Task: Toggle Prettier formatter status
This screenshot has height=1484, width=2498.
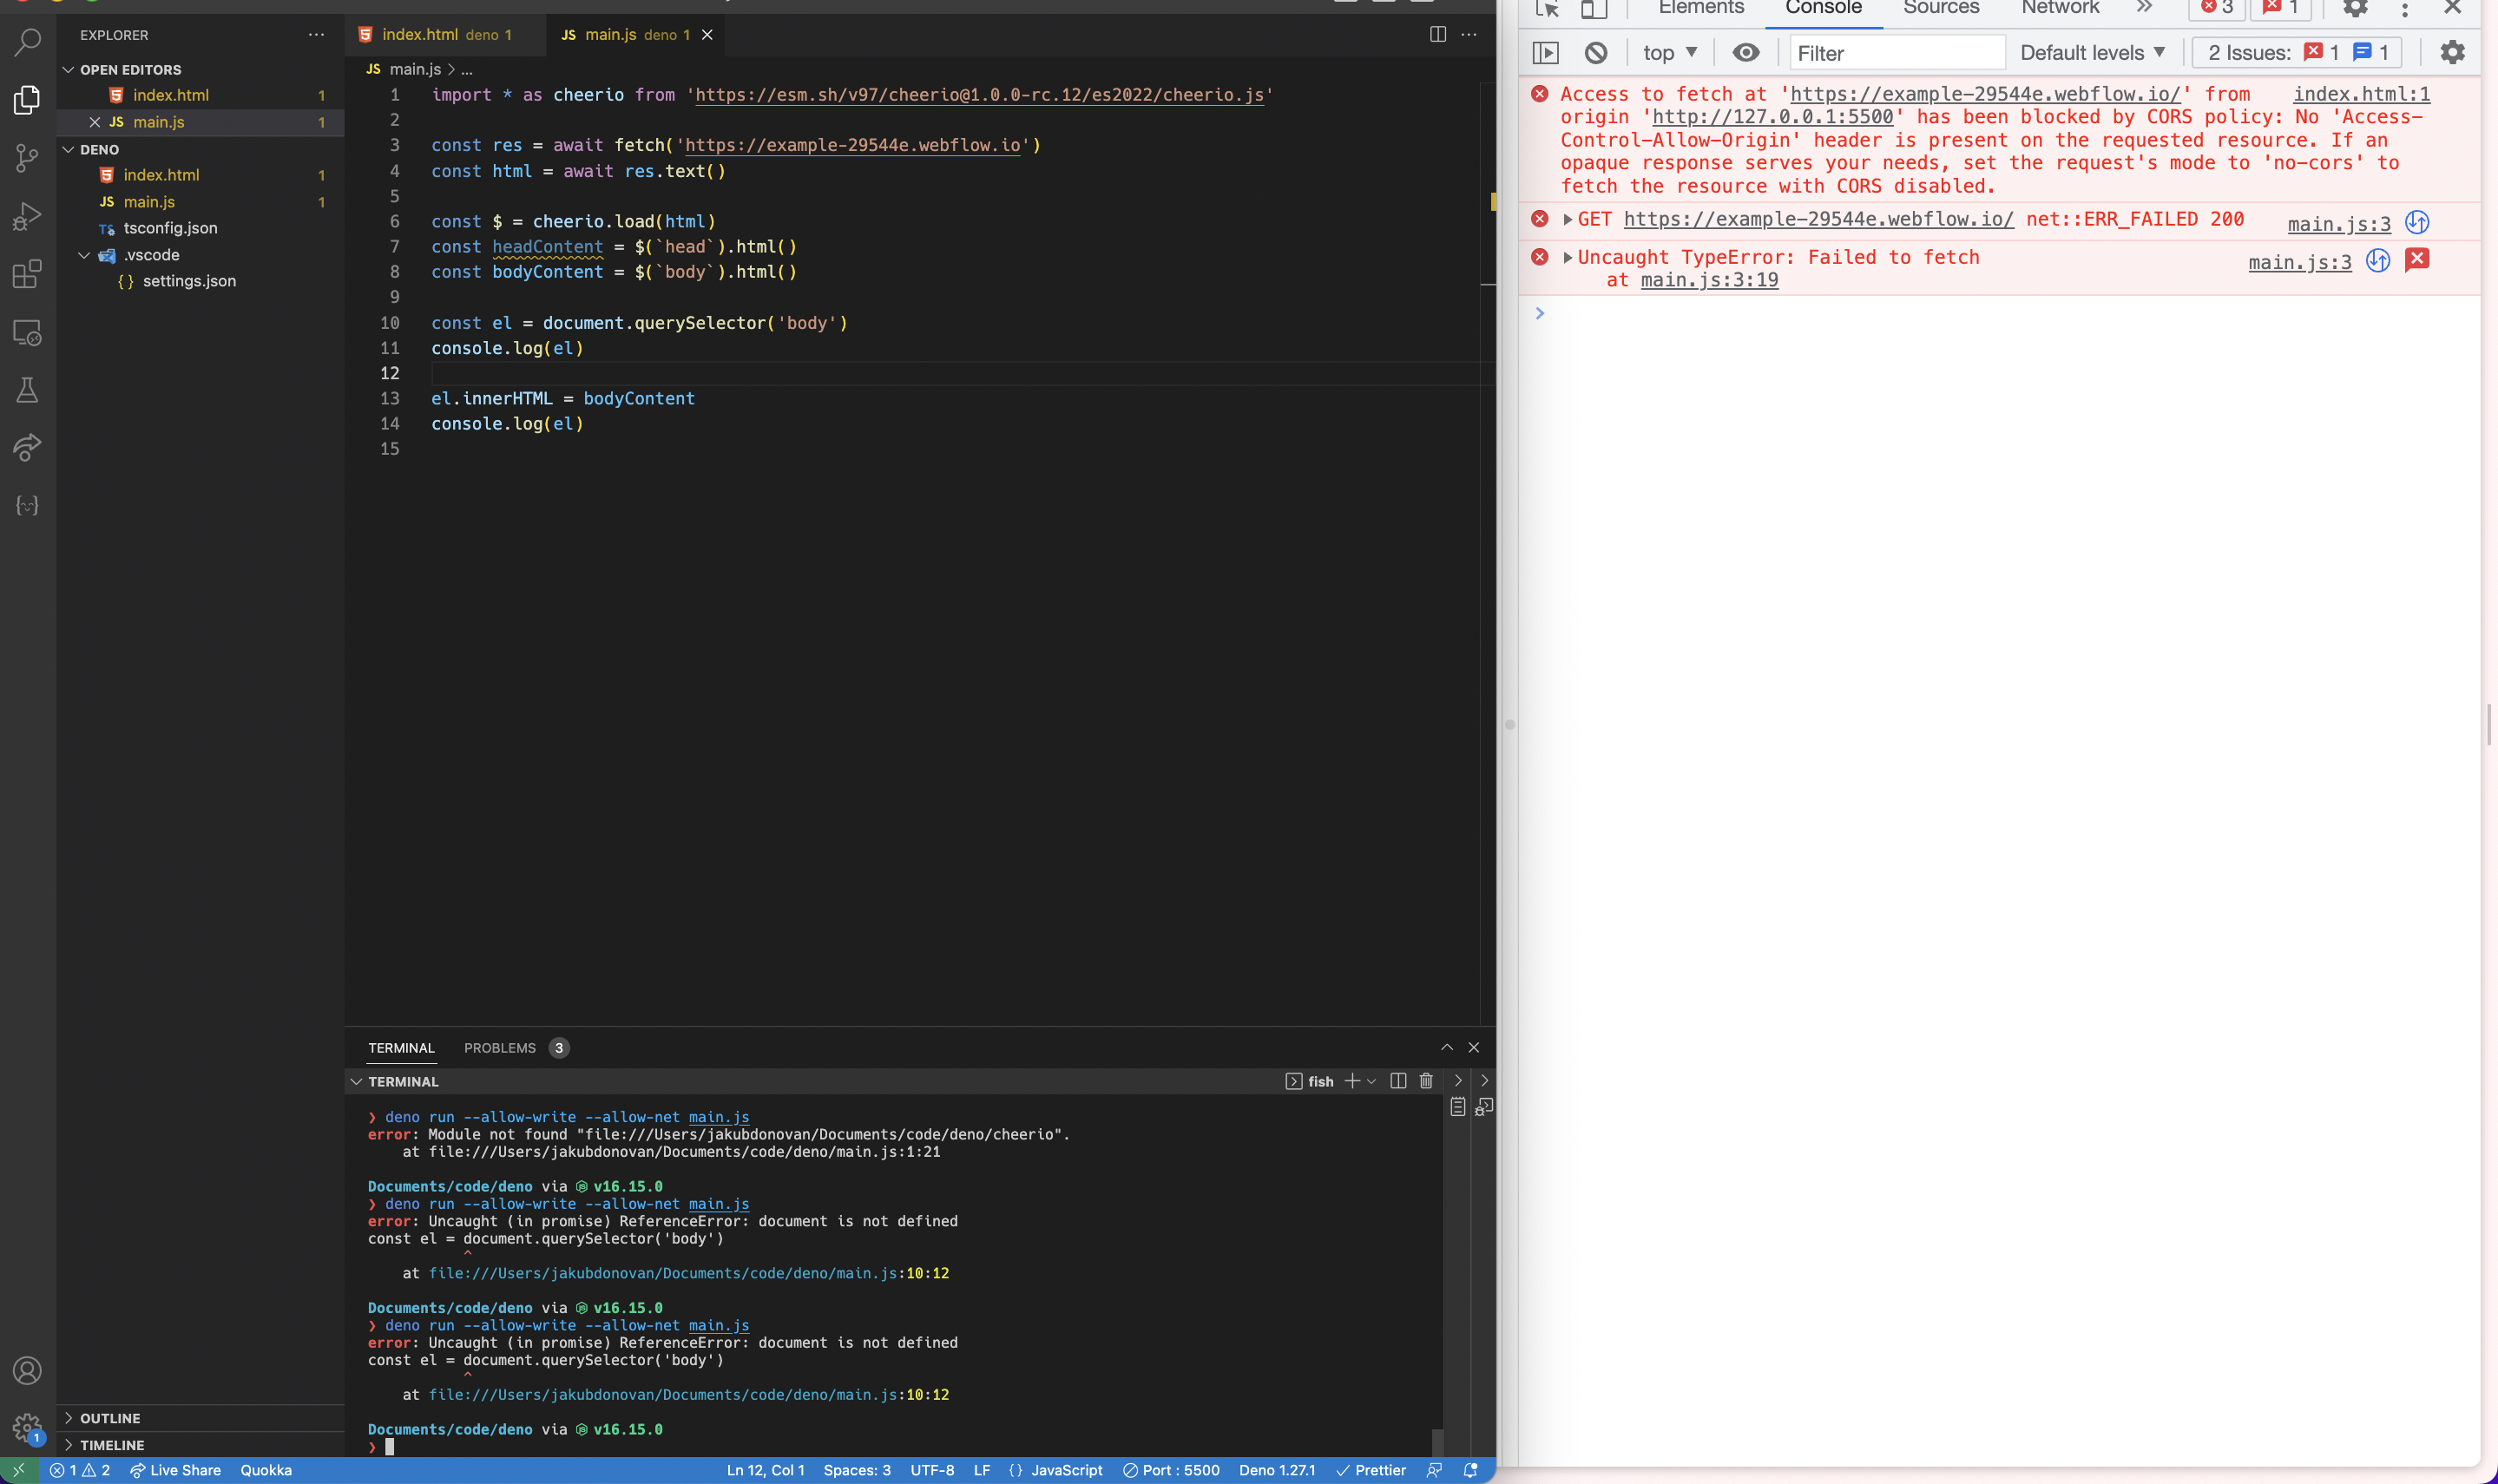Action: pos(1371,1470)
